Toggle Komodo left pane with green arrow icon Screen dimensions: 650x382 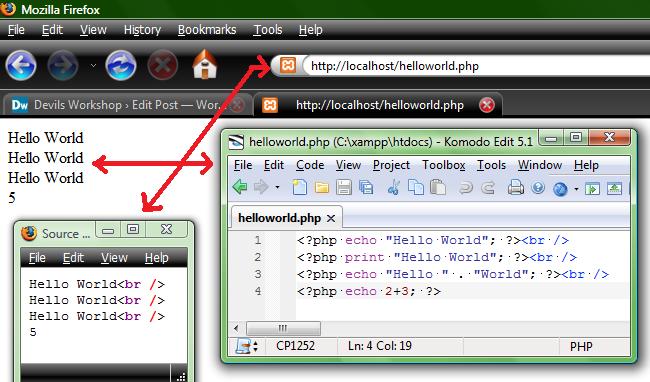(x=592, y=189)
